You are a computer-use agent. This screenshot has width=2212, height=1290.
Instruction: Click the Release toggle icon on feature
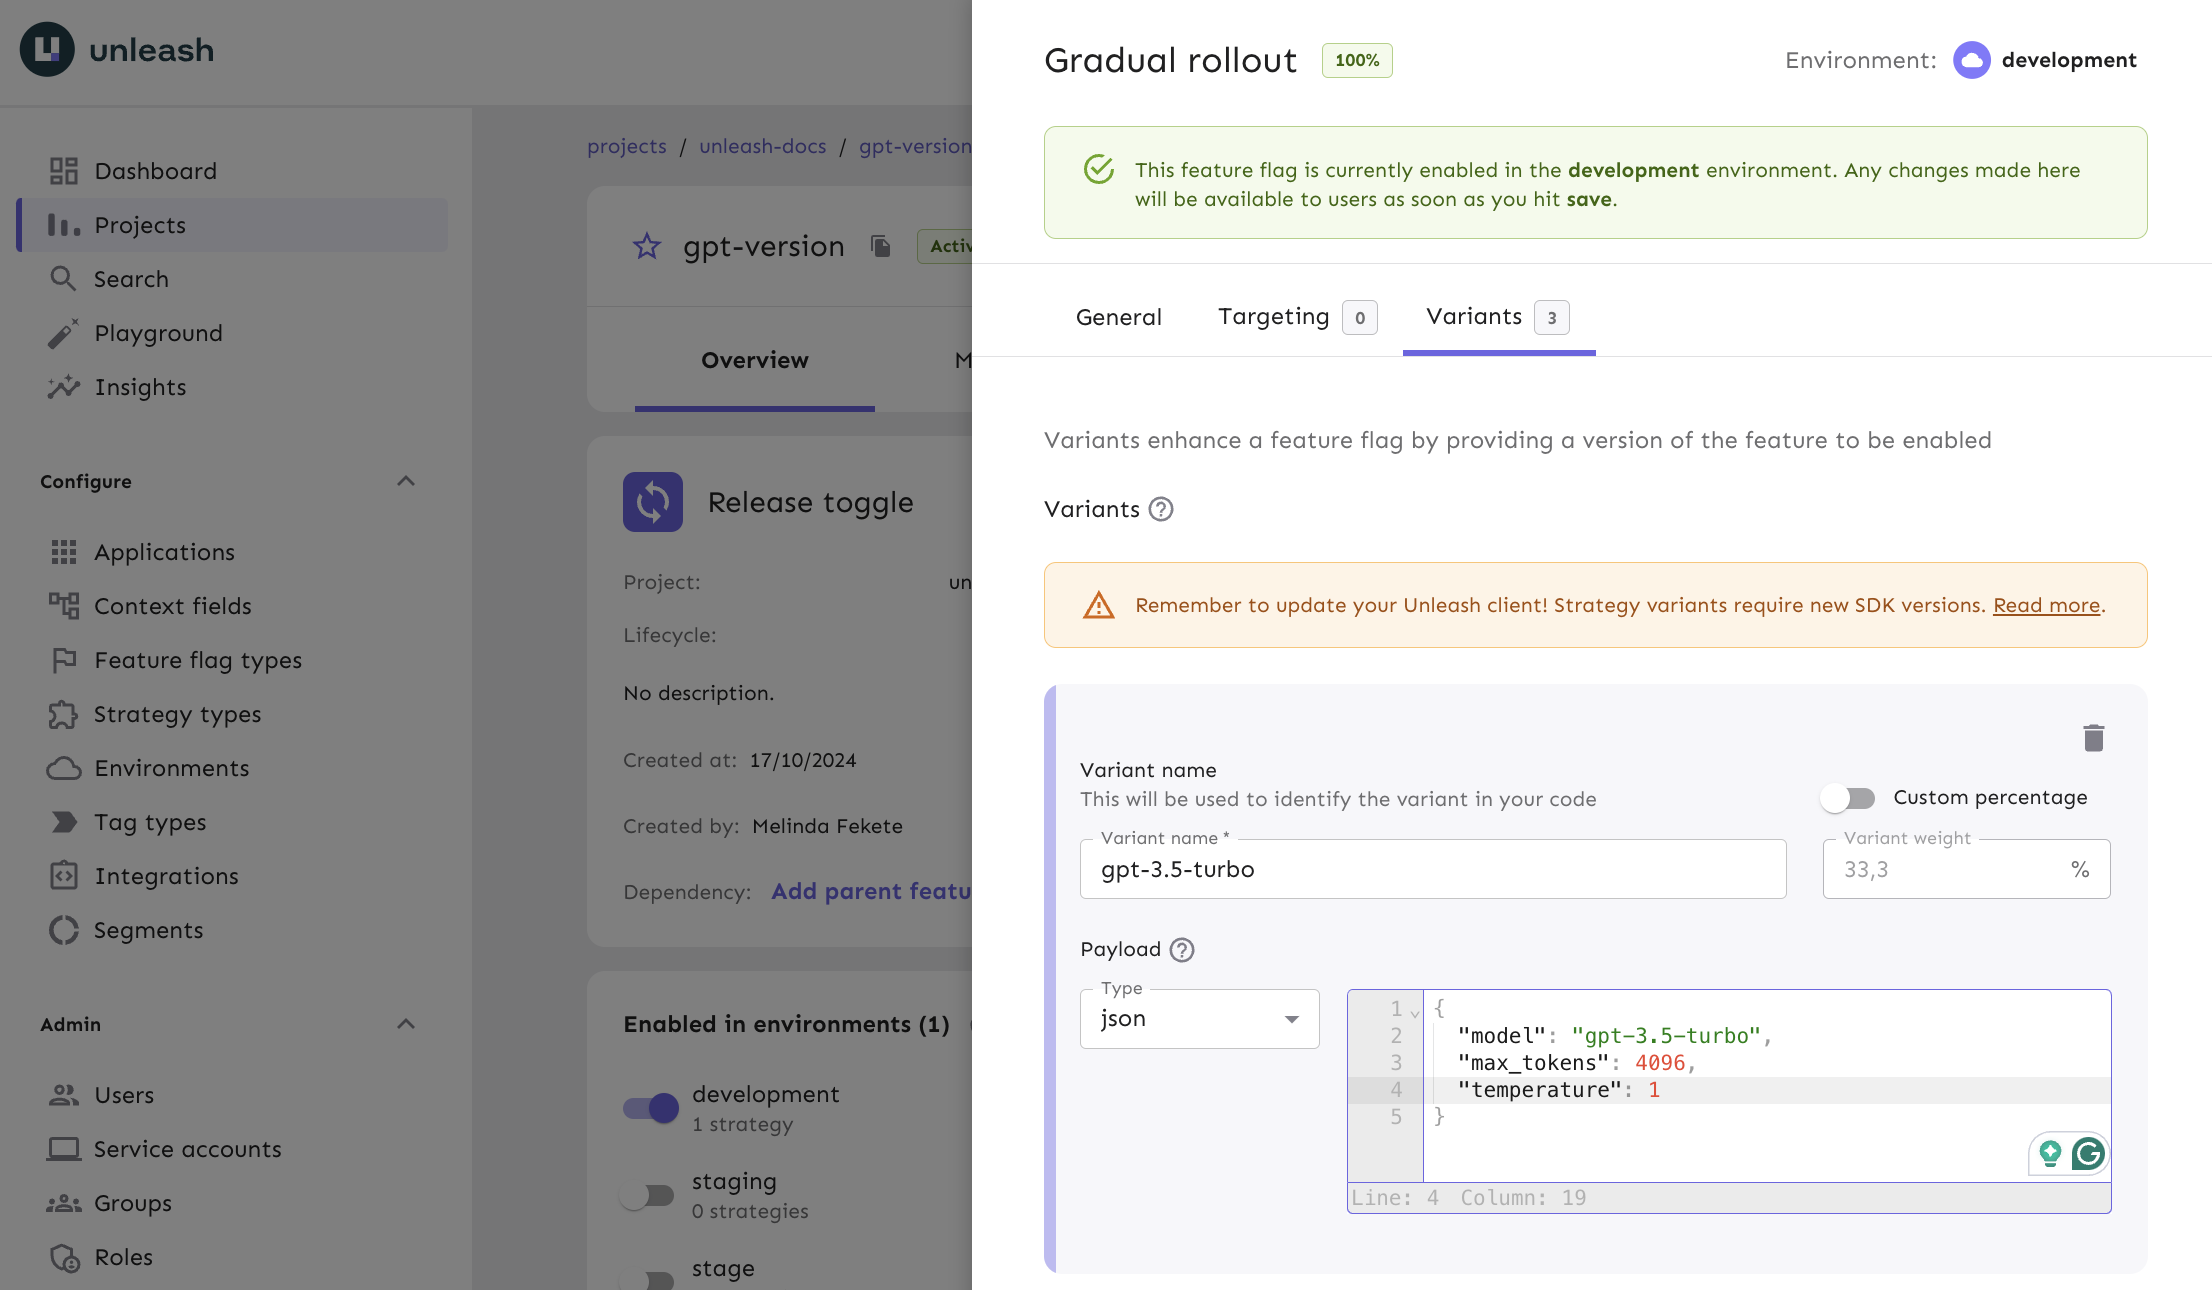click(x=654, y=501)
